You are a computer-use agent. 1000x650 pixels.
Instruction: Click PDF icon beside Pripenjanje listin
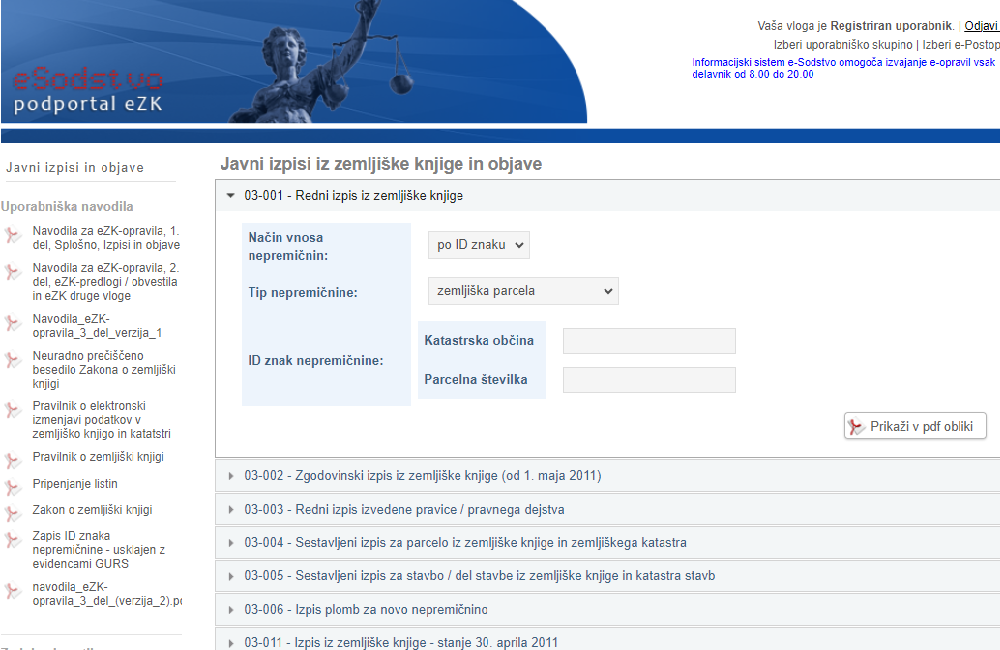tap(13, 487)
